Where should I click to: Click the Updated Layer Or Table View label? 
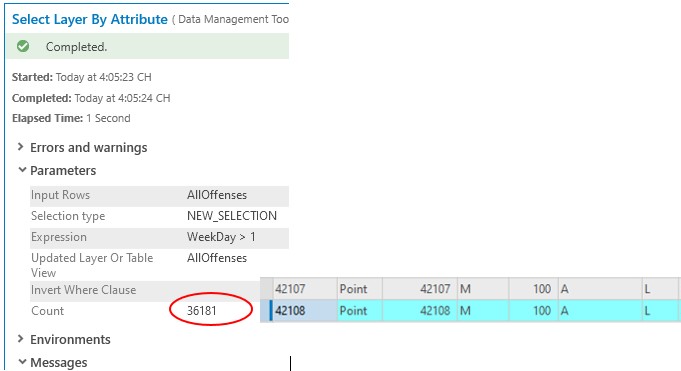(92, 265)
